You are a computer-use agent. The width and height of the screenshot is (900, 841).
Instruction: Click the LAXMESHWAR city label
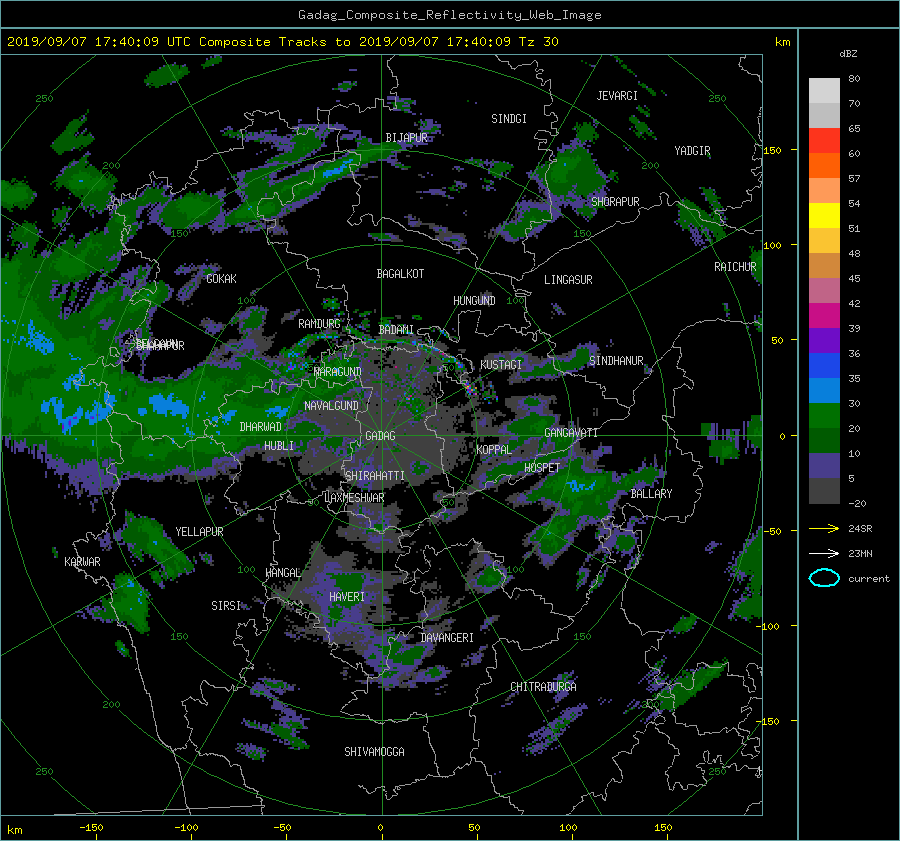[354, 498]
